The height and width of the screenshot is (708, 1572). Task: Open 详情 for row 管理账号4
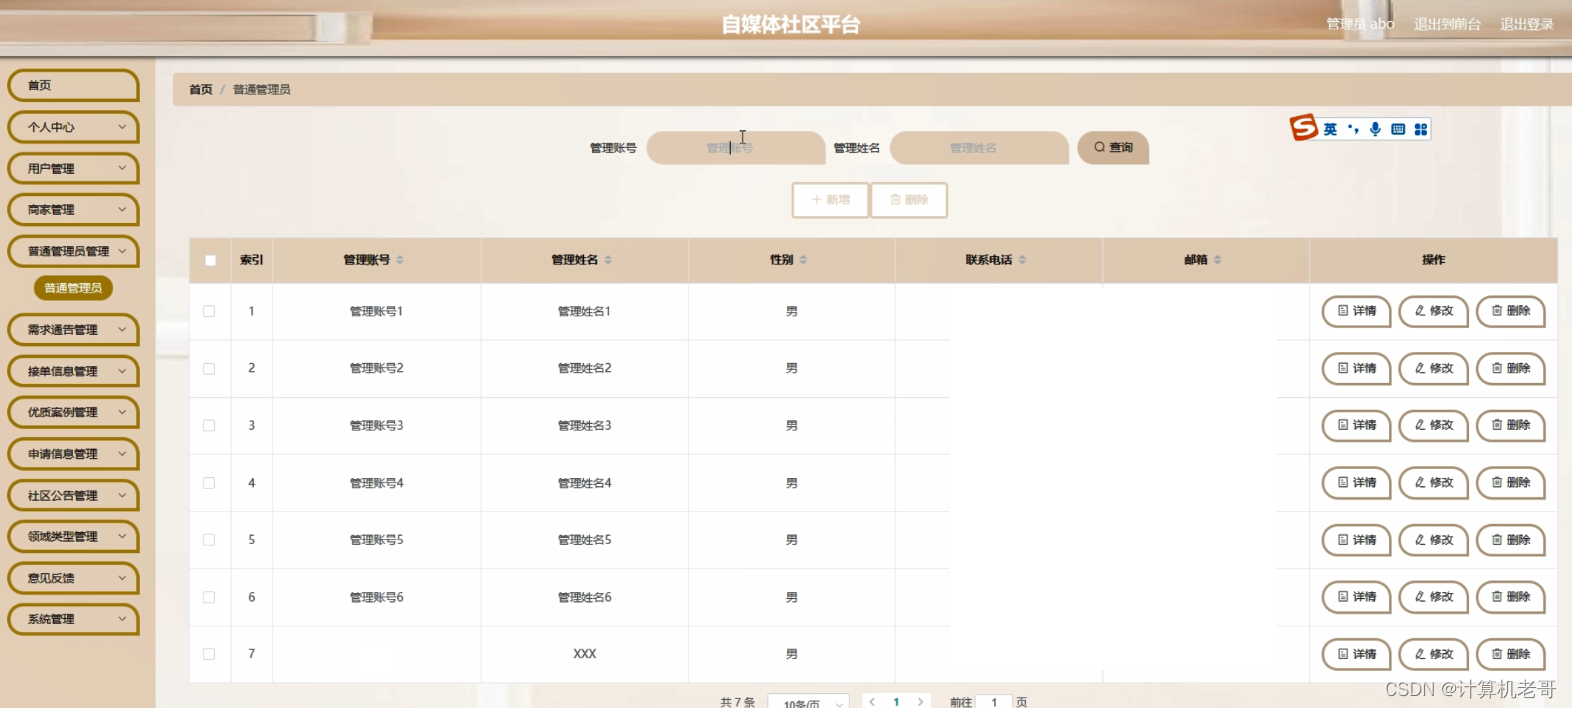[x=1357, y=482]
